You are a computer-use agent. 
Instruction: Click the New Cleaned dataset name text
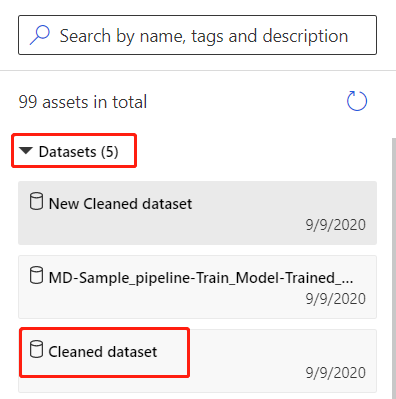pyautogui.click(x=120, y=204)
